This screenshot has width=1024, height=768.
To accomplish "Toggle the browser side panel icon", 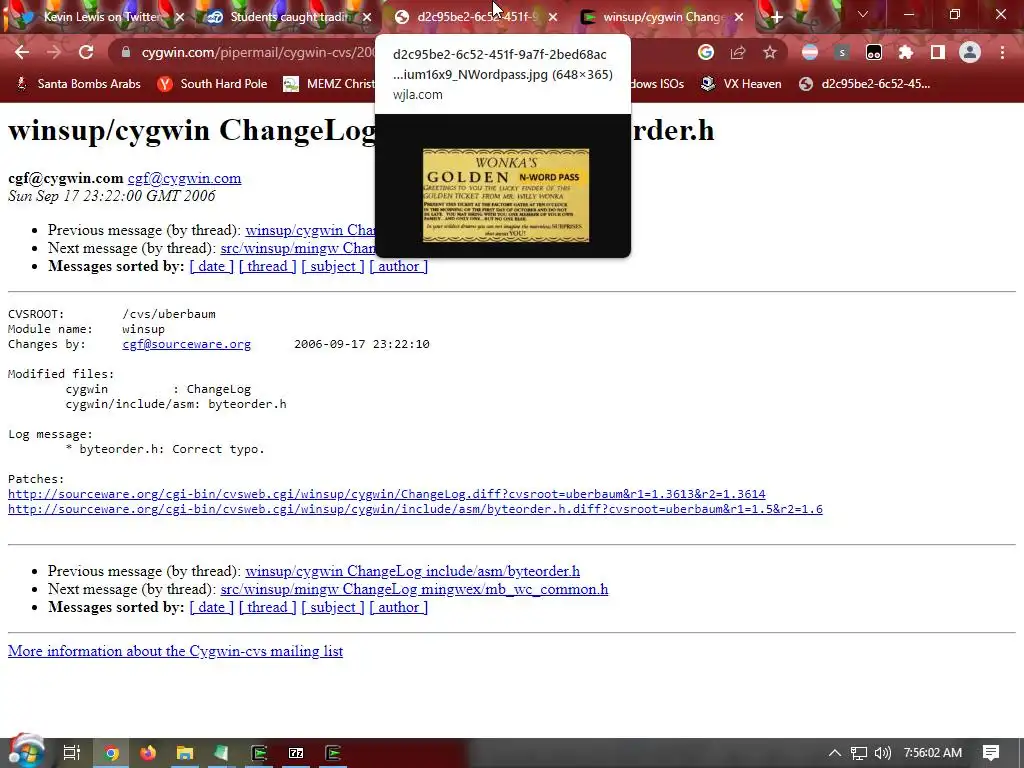I will pyautogui.click(x=938, y=52).
